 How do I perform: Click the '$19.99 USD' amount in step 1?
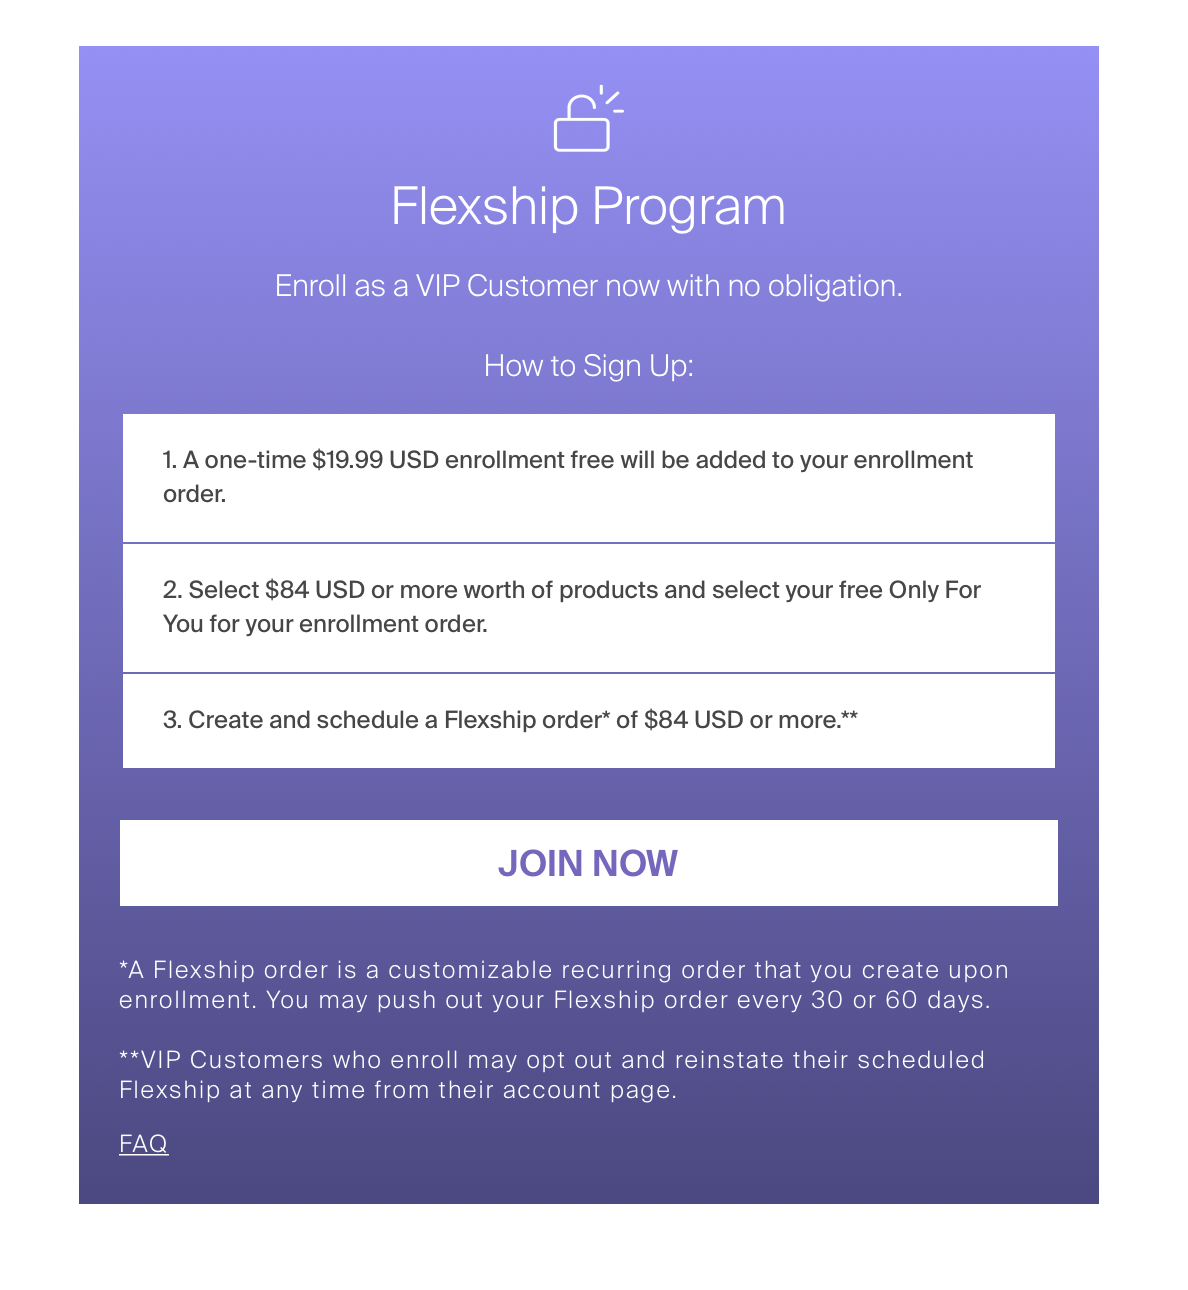coord(375,460)
